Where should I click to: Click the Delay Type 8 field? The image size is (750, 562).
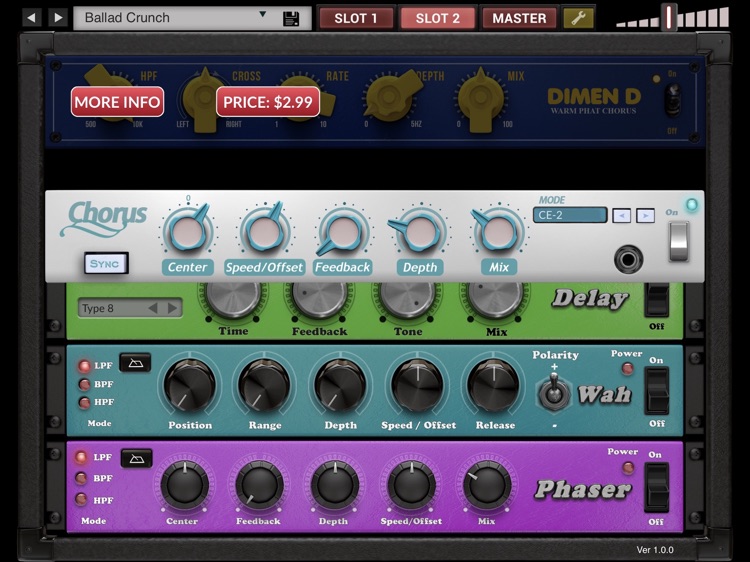click(x=130, y=308)
